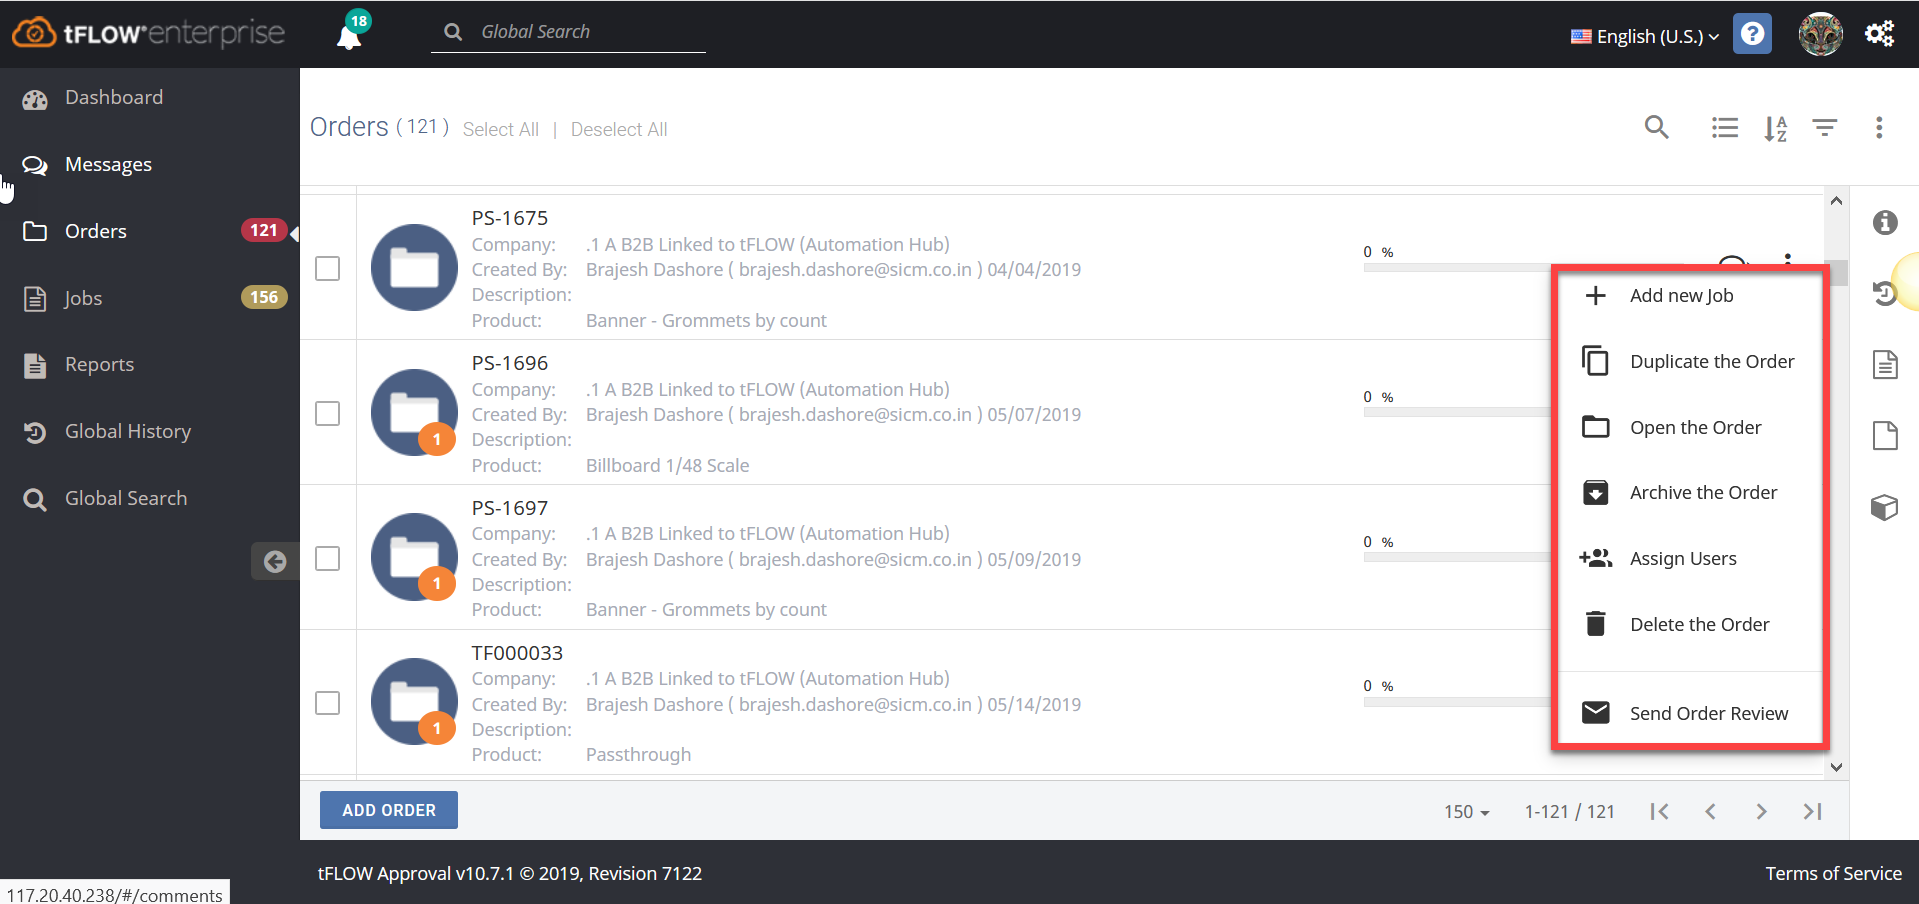Click the list scroll-up arrow
This screenshot has width=1919, height=904.
coord(1836,201)
